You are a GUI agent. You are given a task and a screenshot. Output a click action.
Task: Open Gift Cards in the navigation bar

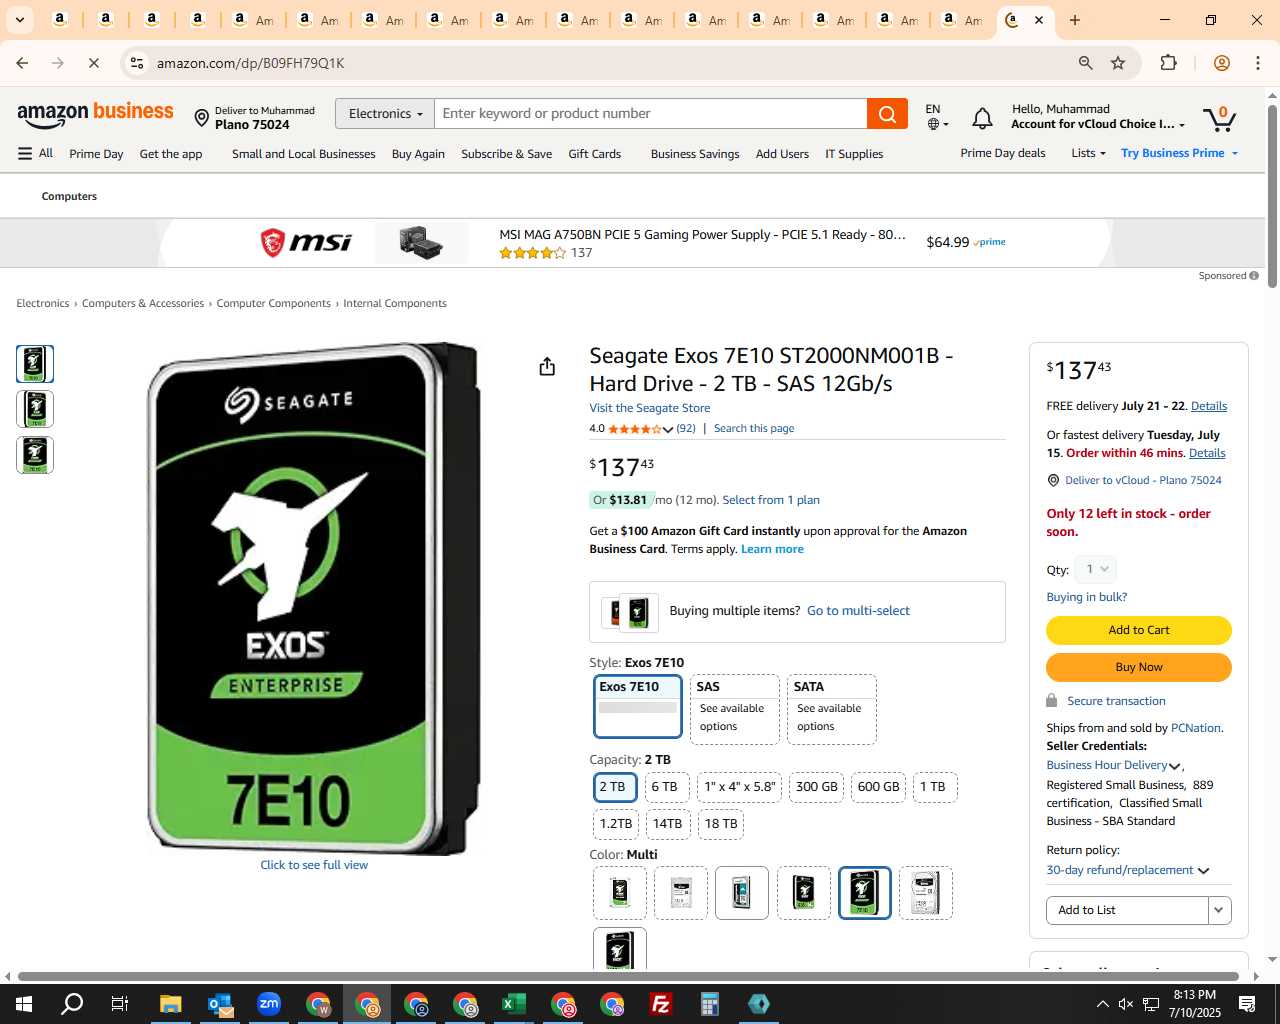[594, 154]
